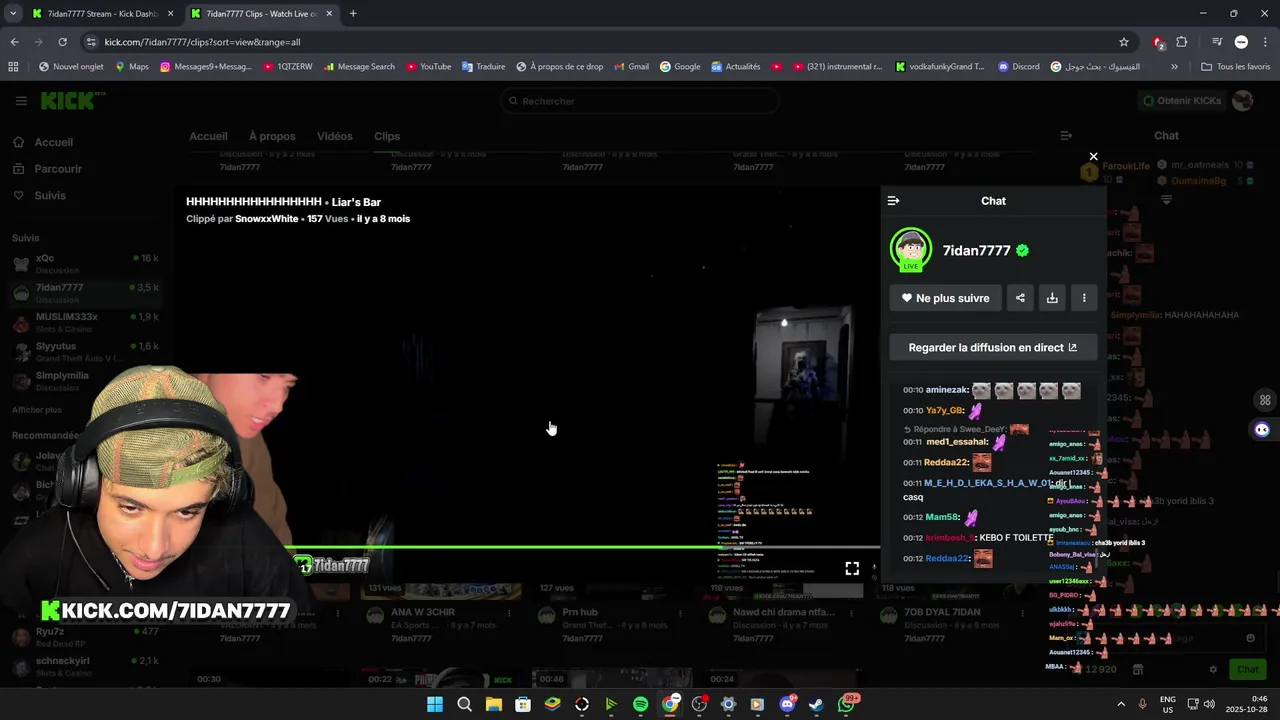Open the Discord side icon on the right edge
The image size is (1280, 720).
point(1262,430)
